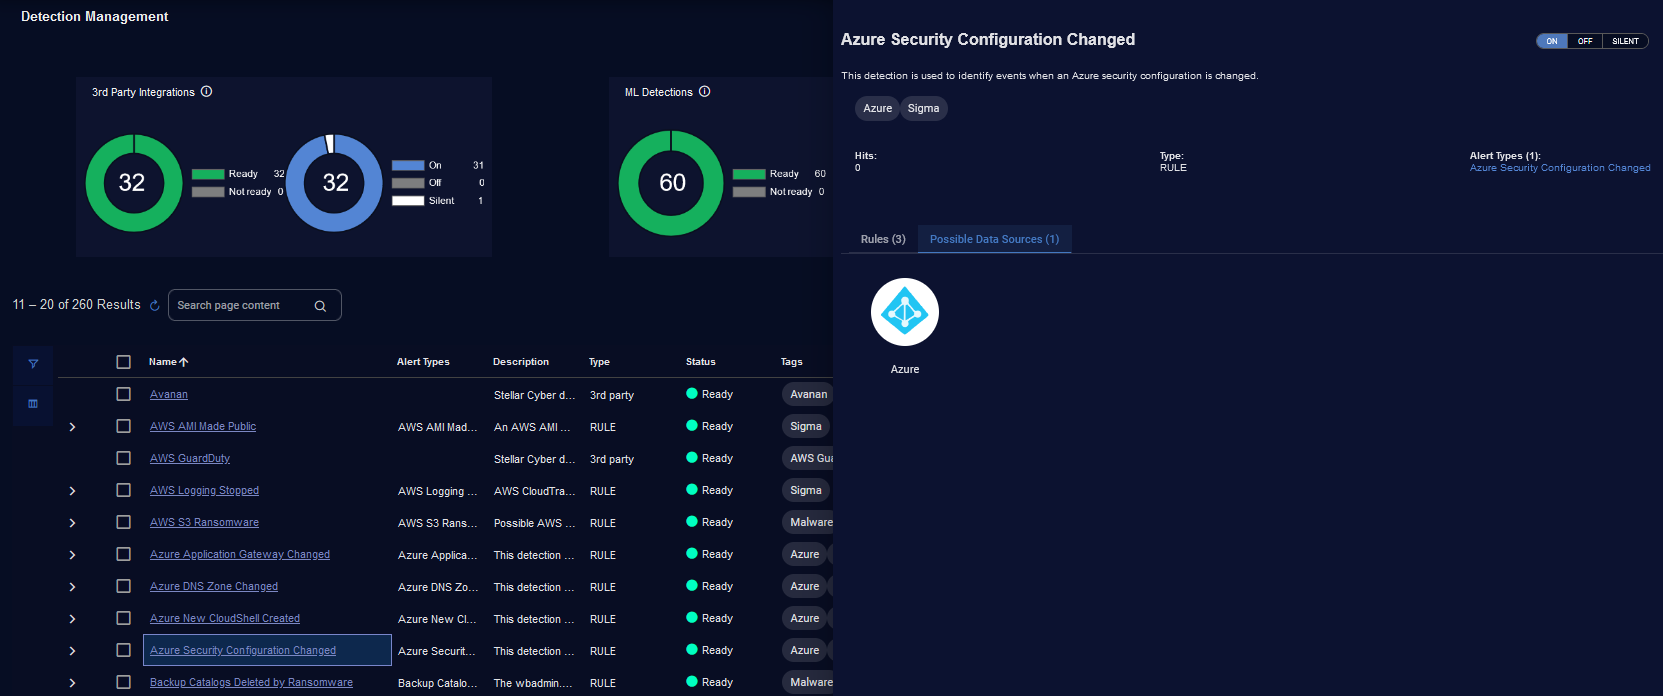Screen dimensions: 1663x696
Task: Open the AWS AMI Made Public link
Action: click(203, 427)
